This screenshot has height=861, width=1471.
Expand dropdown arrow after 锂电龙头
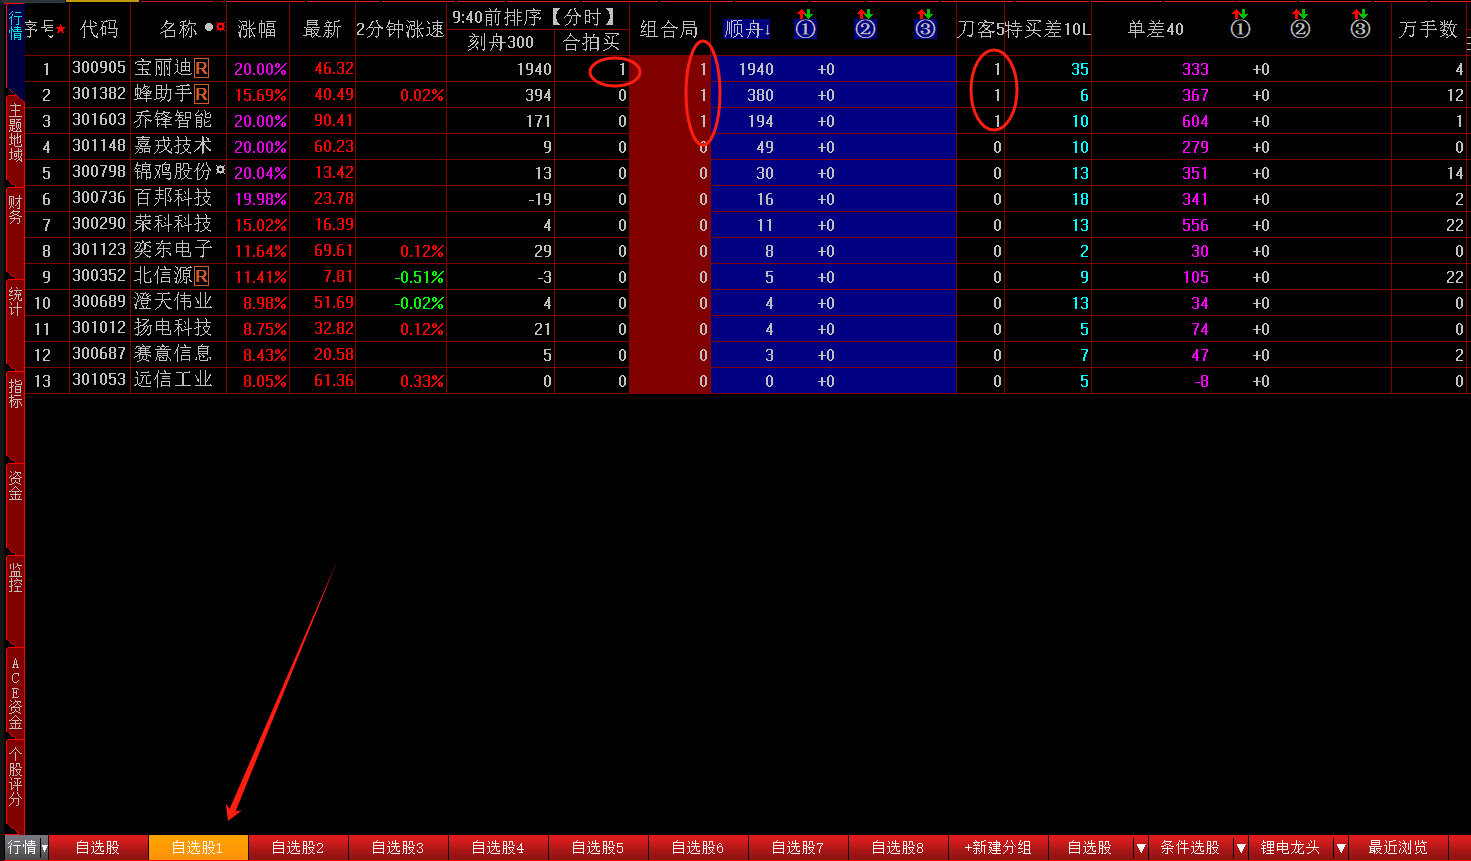pyautogui.click(x=1341, y=848)
